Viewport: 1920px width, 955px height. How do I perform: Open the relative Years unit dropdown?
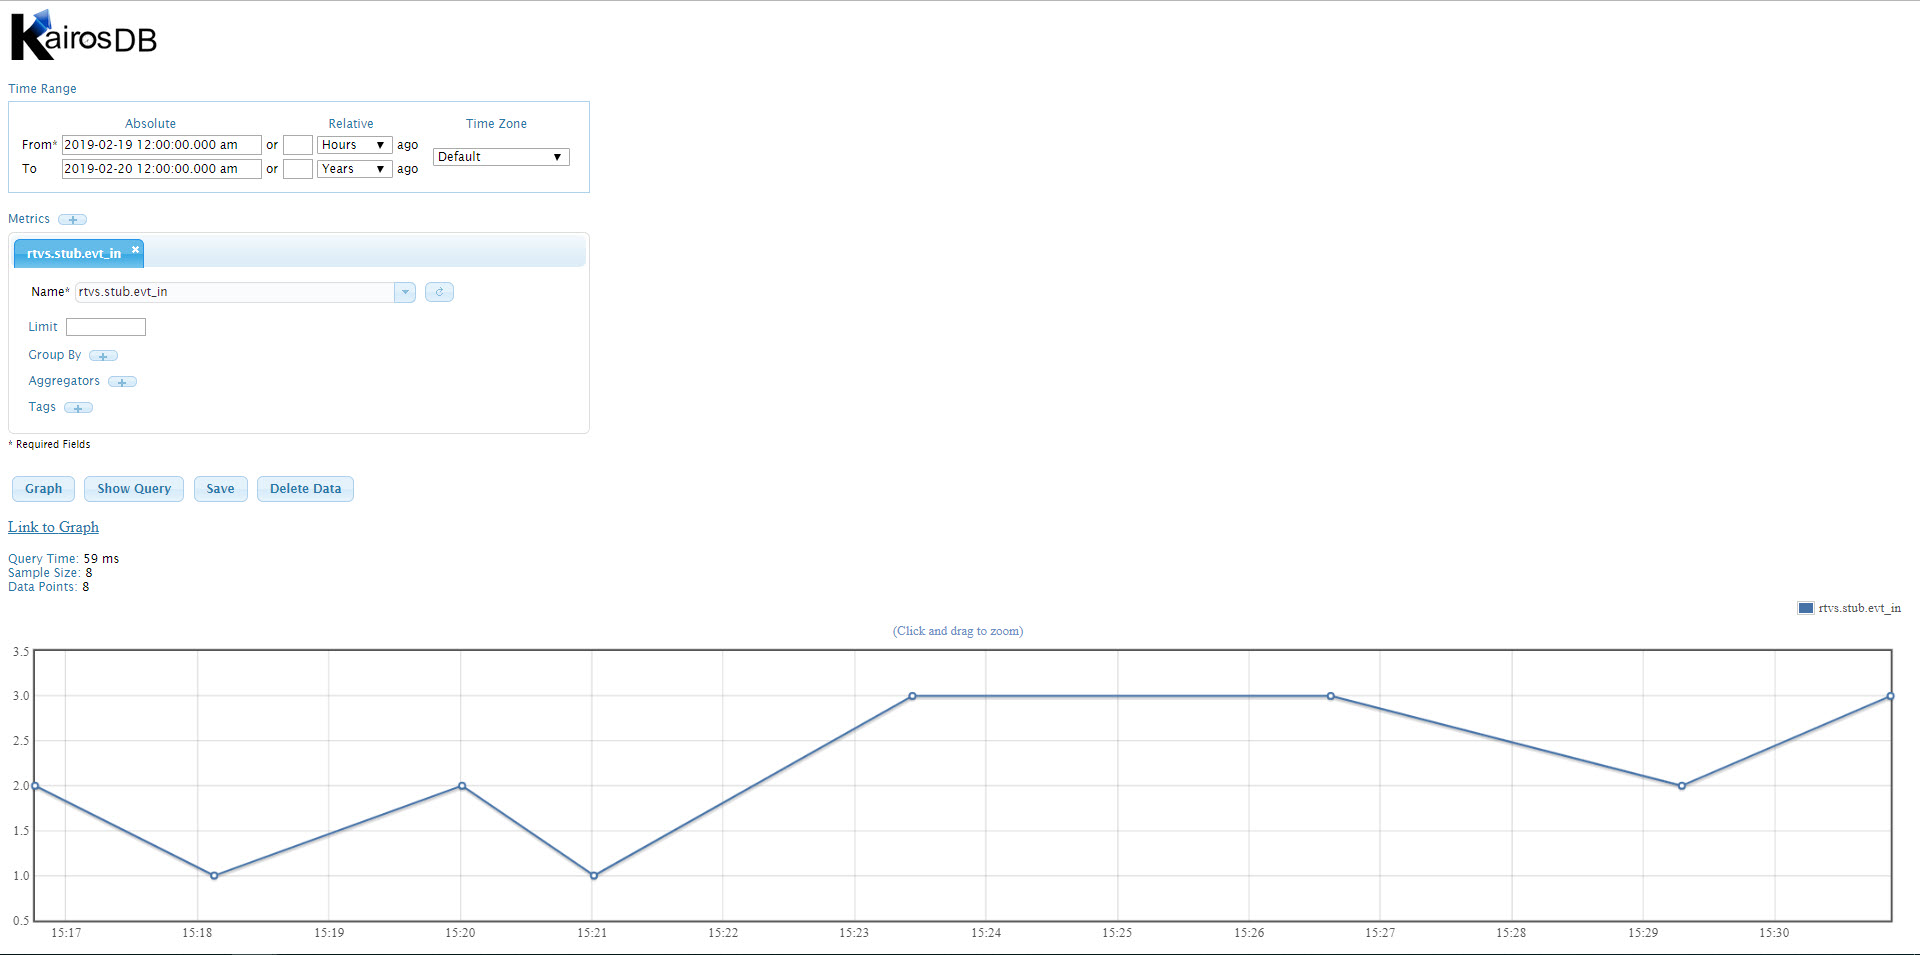coord(354,168)
